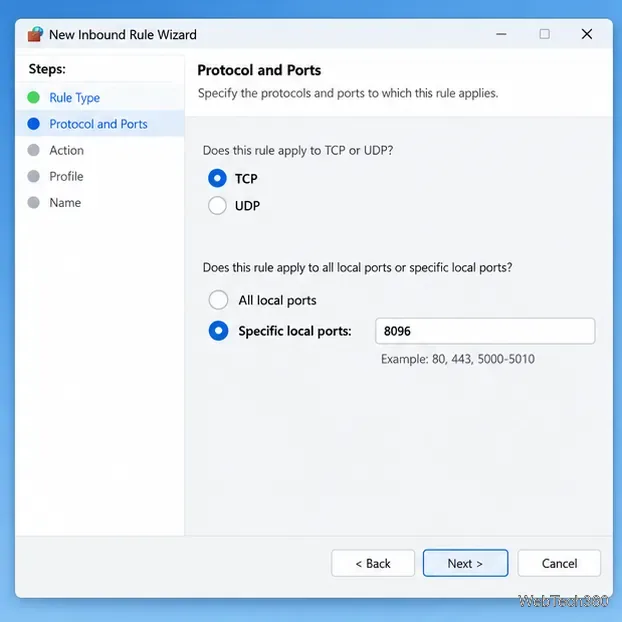
Task: Click the Name step in sidebar
Action: point(65,203)
